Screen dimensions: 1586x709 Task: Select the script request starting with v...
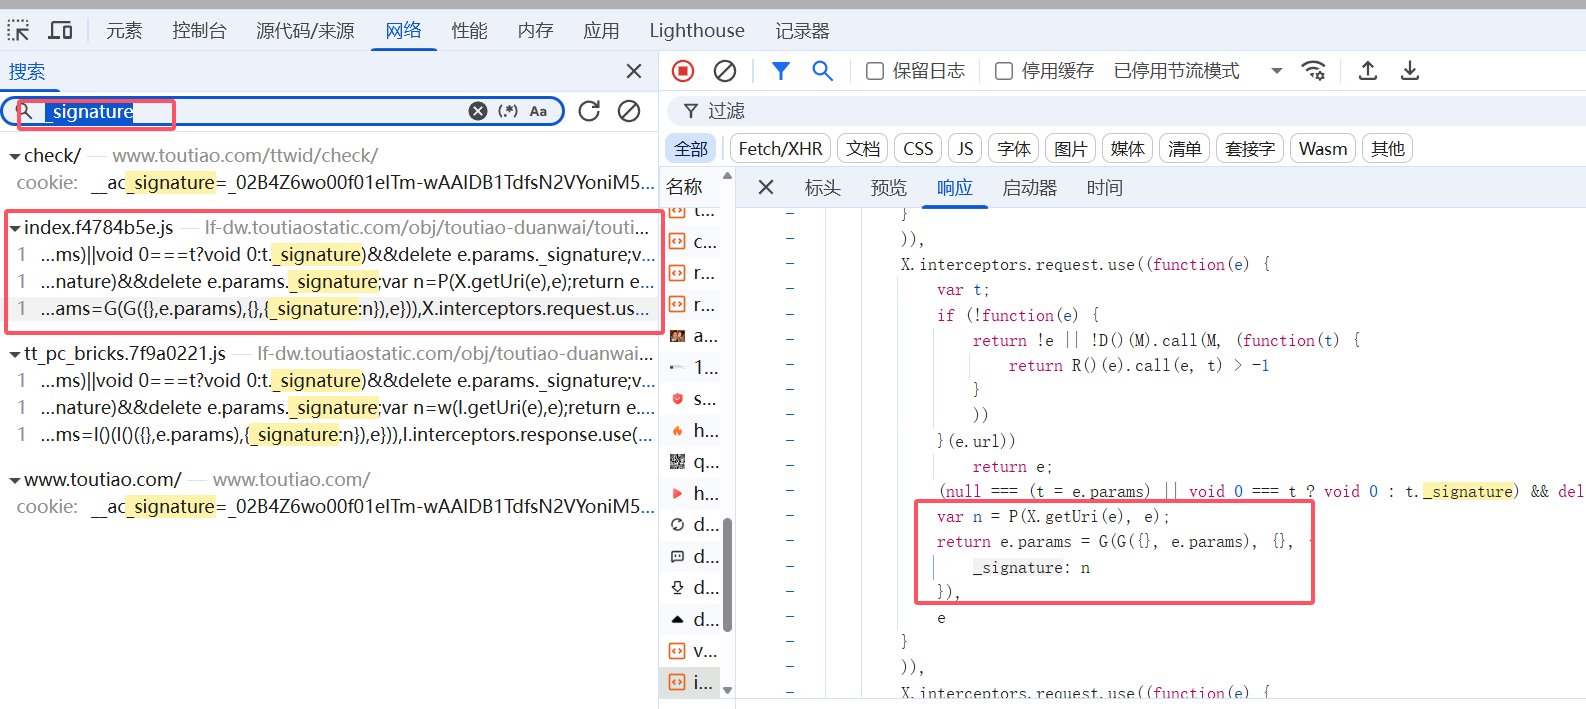[692, 651]
